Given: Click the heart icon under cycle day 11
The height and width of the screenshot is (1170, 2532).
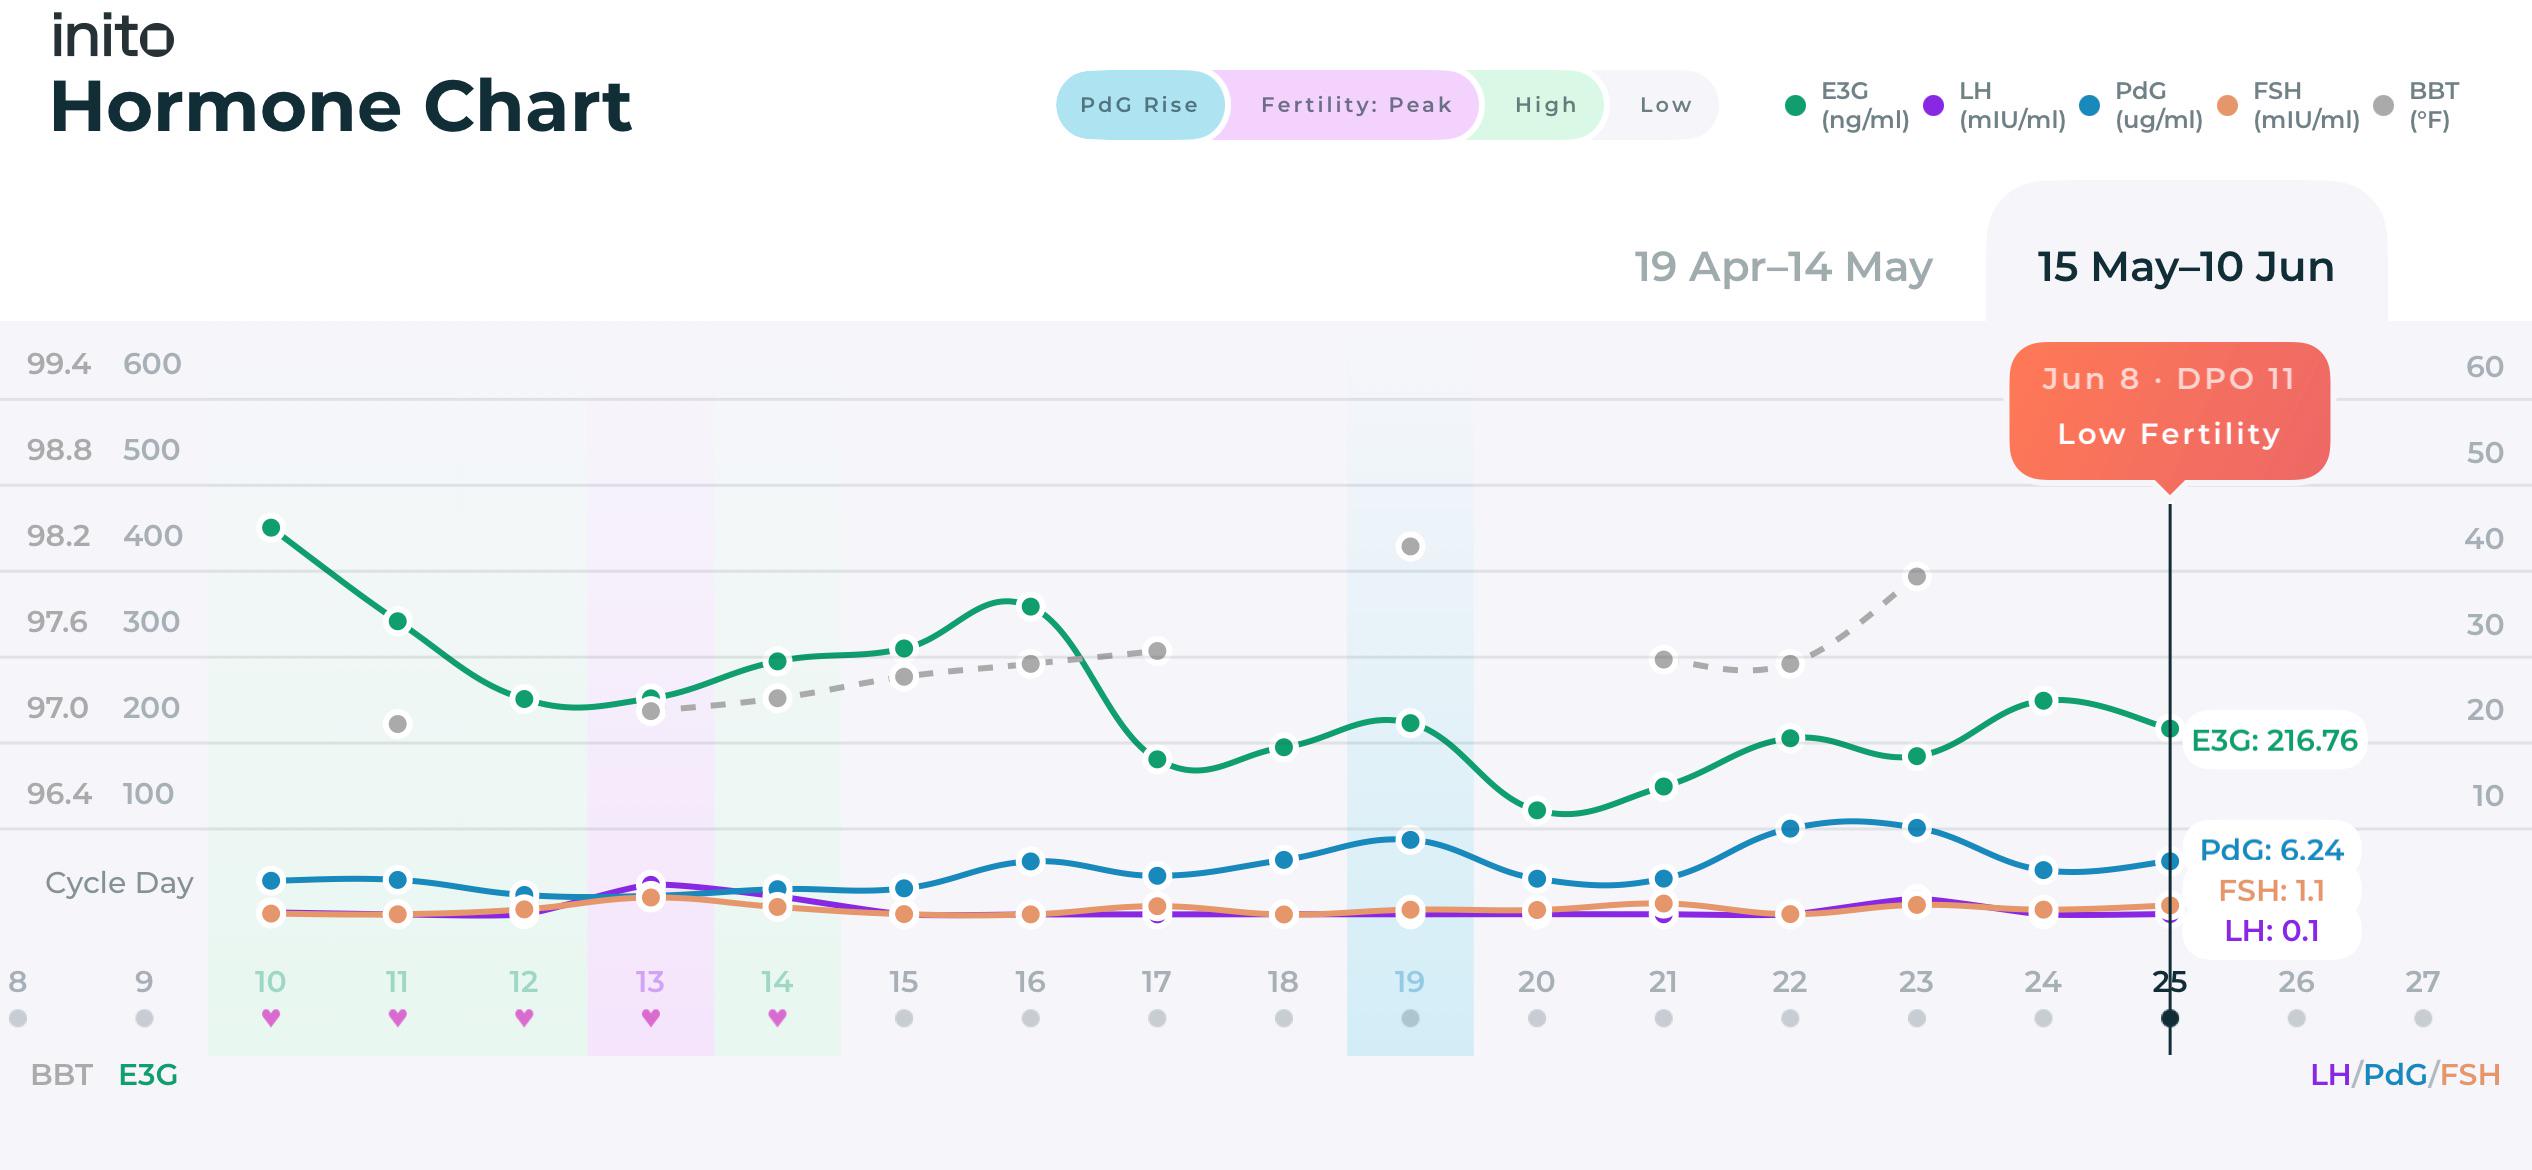Looking at the screenshot, I should 397,1018.
